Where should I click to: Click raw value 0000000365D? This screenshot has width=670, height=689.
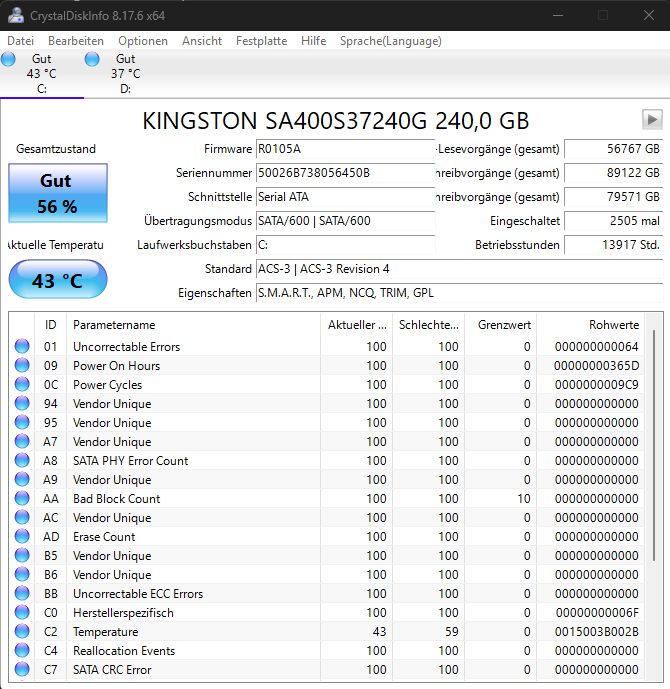(596, 366)
